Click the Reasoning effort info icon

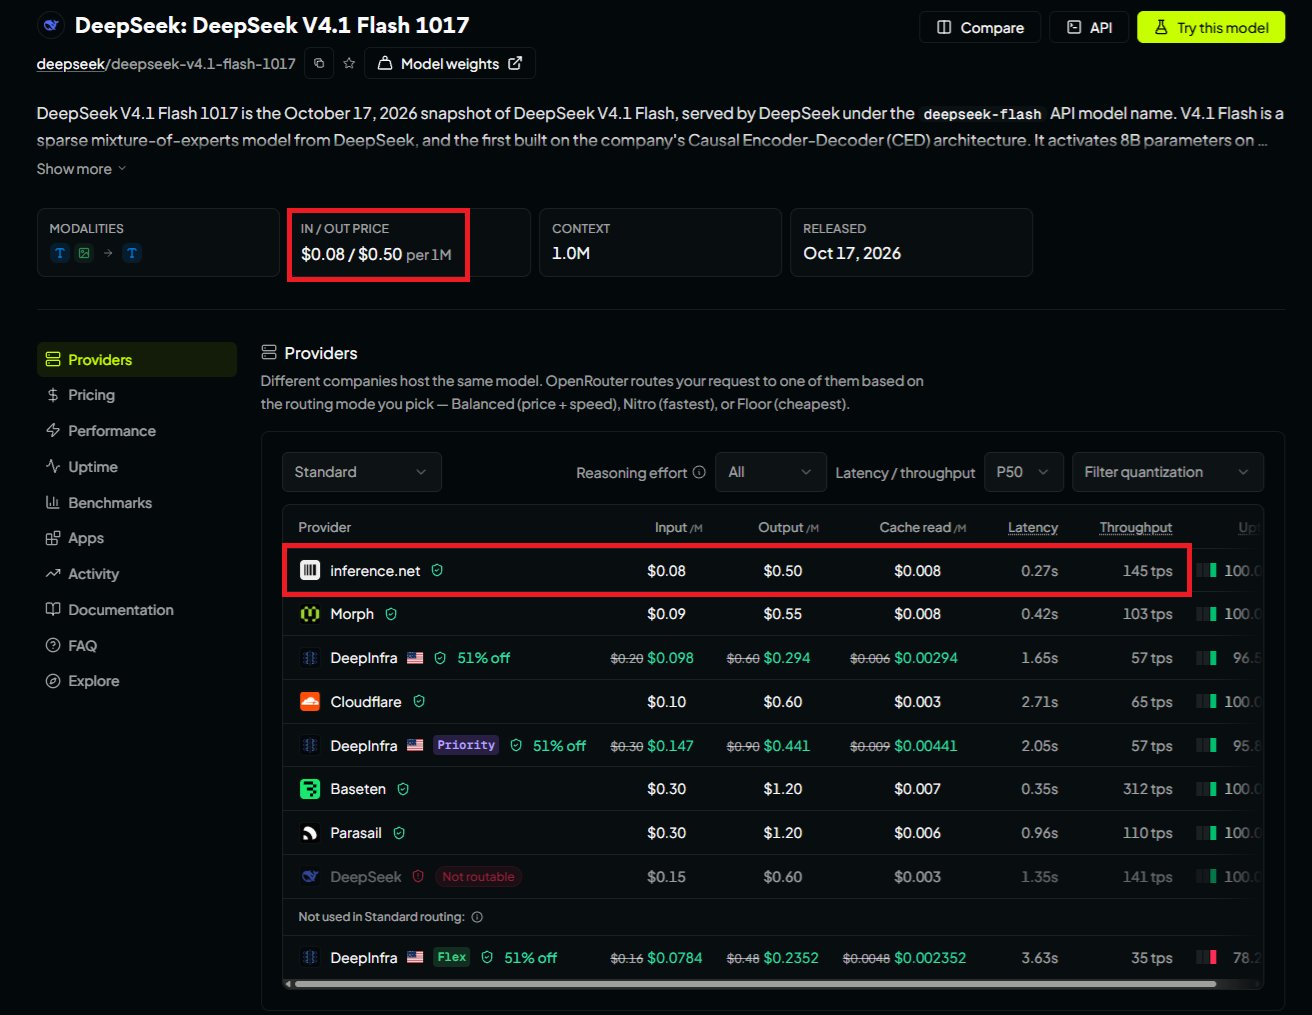tap(699, 472)
